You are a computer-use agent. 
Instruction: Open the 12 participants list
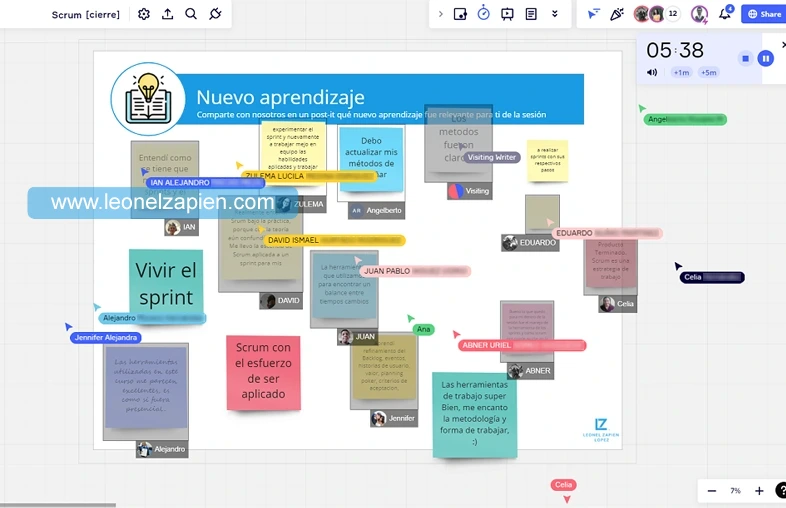click(x=672, y=14)
